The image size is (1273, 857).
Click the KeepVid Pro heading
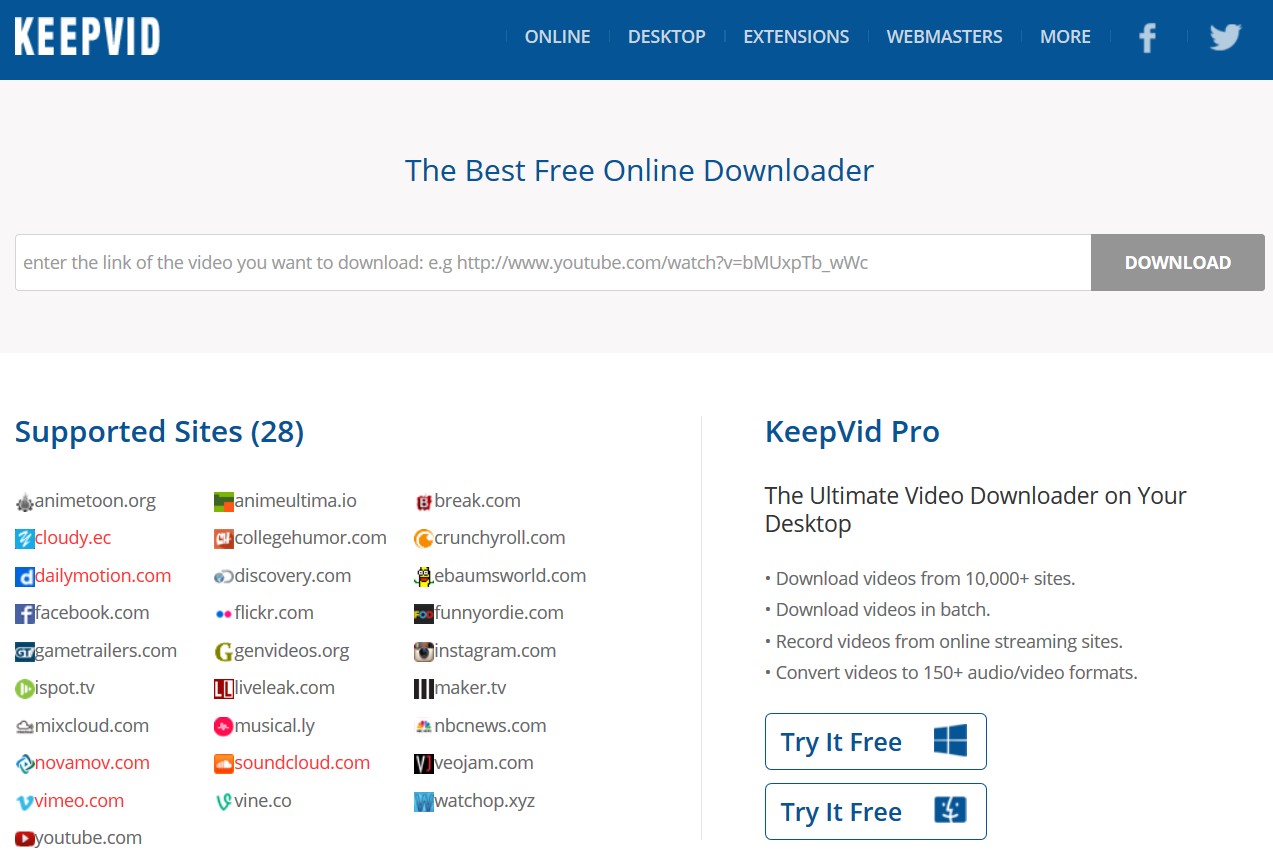[852, 432]
